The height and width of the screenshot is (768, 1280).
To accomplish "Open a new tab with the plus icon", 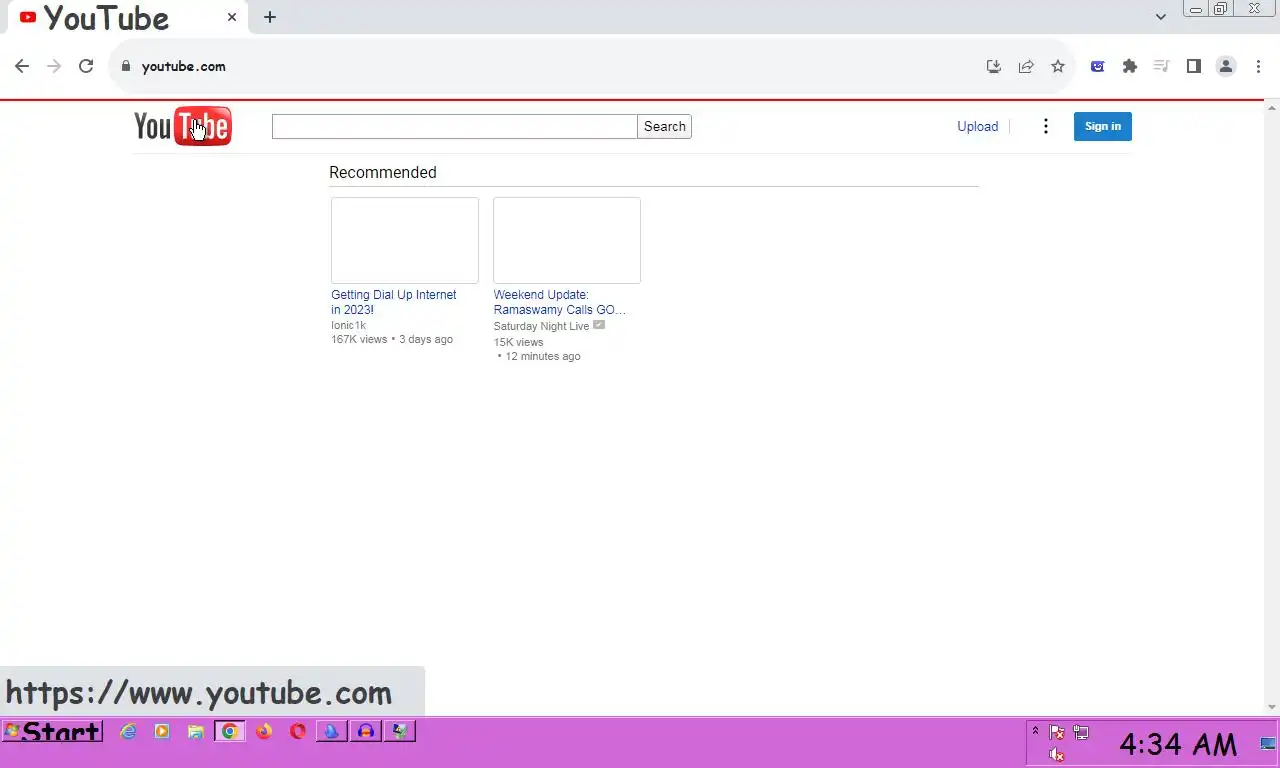I will [270, 17].
